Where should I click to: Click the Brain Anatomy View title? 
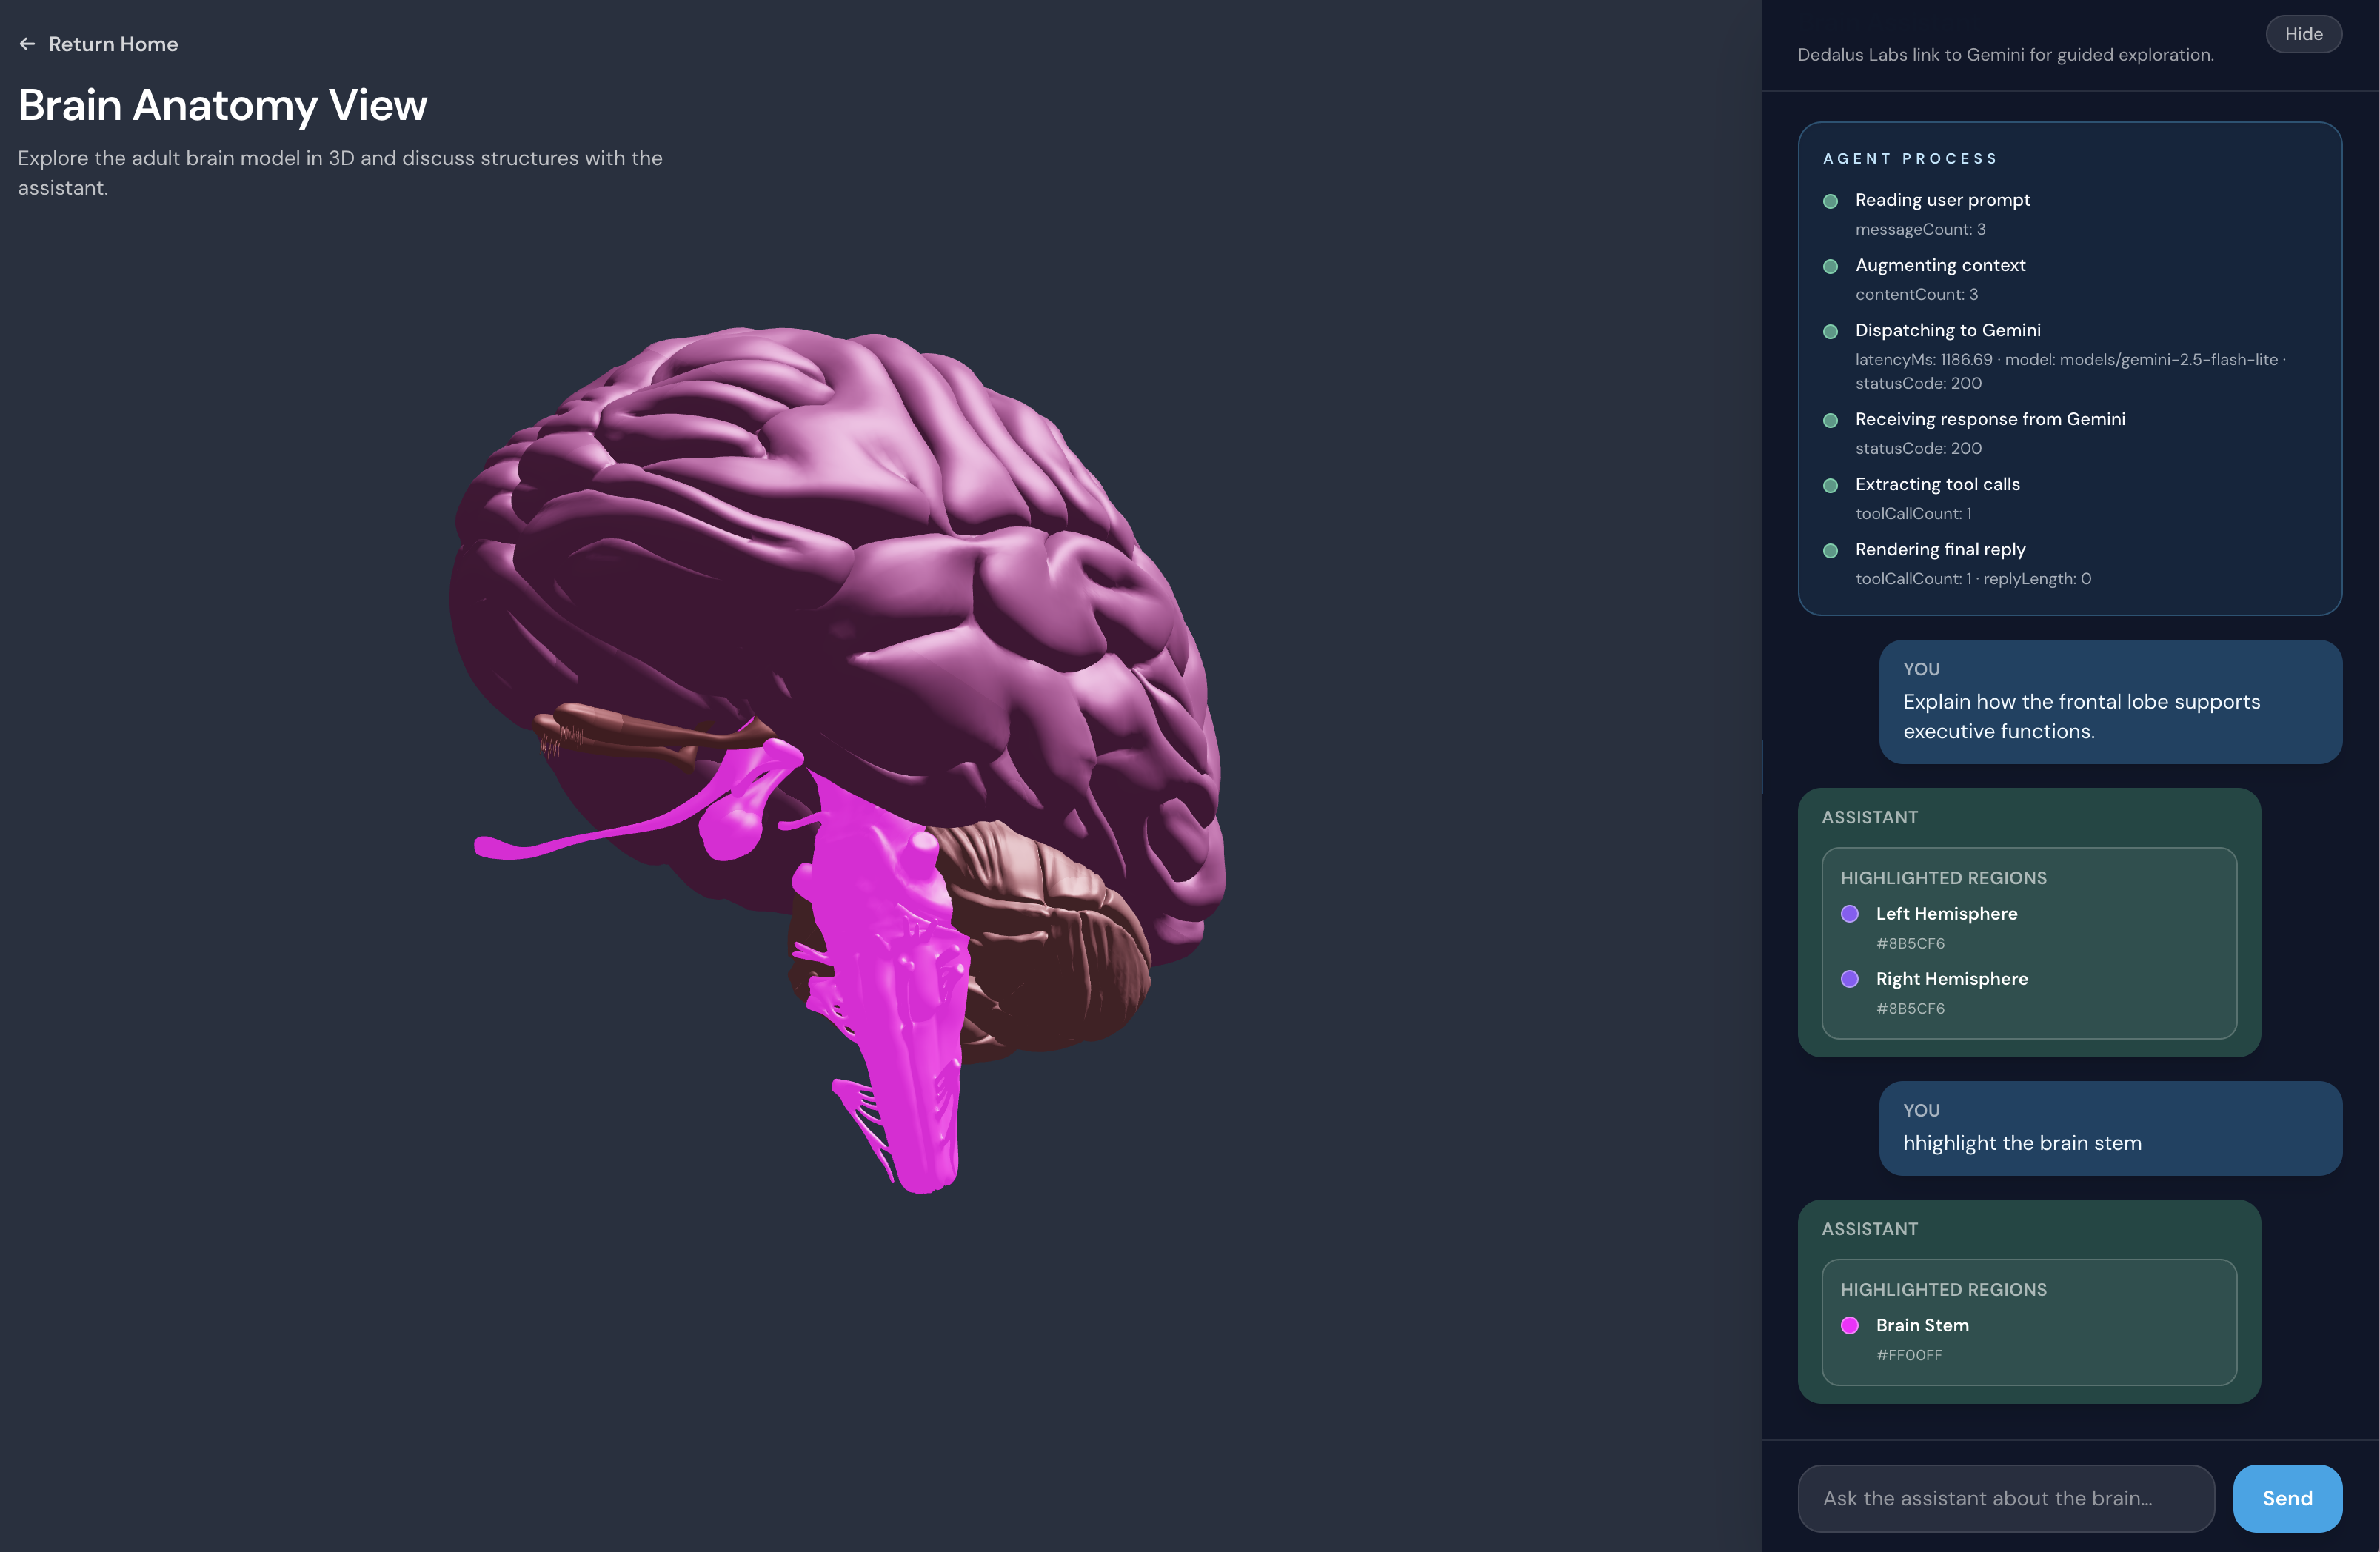click(x=222, y=104)
